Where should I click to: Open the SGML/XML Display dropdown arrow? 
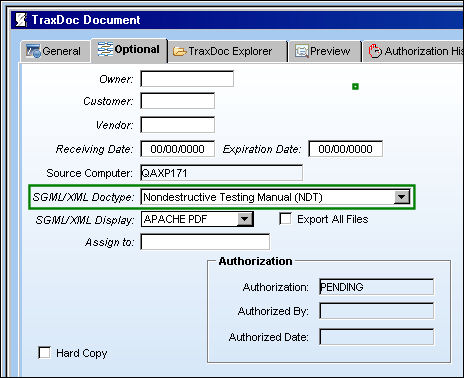245,219
